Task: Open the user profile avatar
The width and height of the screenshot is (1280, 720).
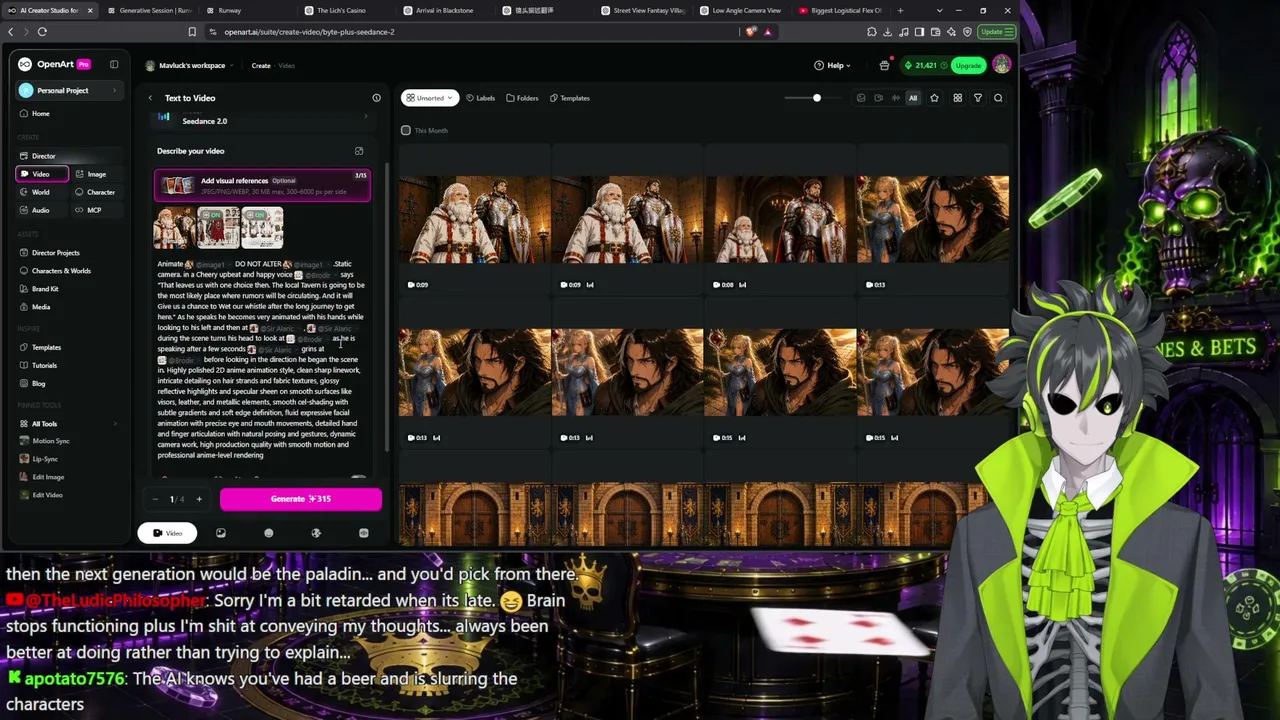Action: 1001,65
